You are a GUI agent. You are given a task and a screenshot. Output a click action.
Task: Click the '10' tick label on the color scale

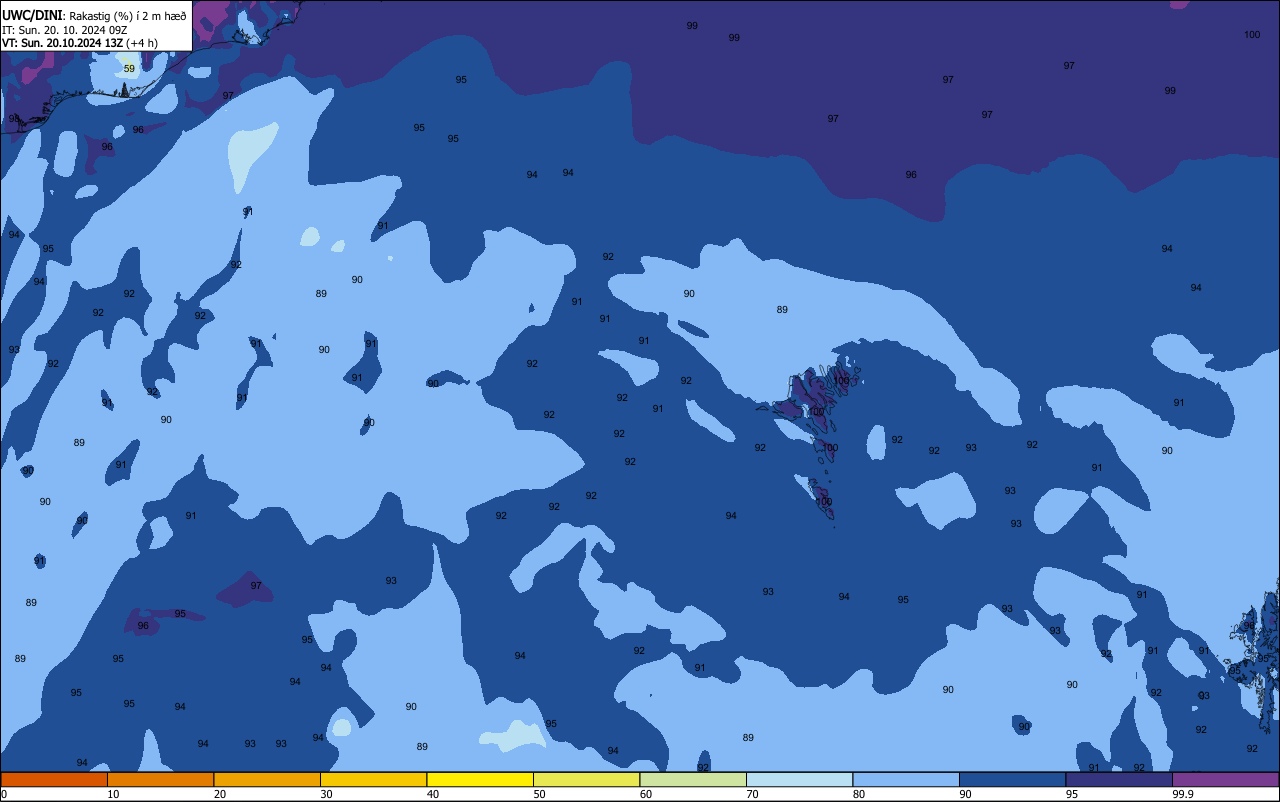click(x=113, y=794)
